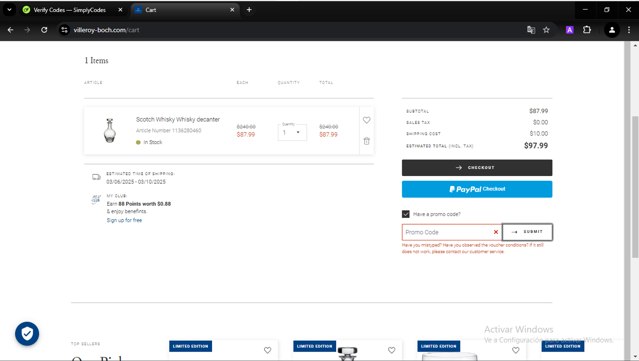Uncheck the Have a promo code checkbox
The image size is (639, 361).
point(405,214)
